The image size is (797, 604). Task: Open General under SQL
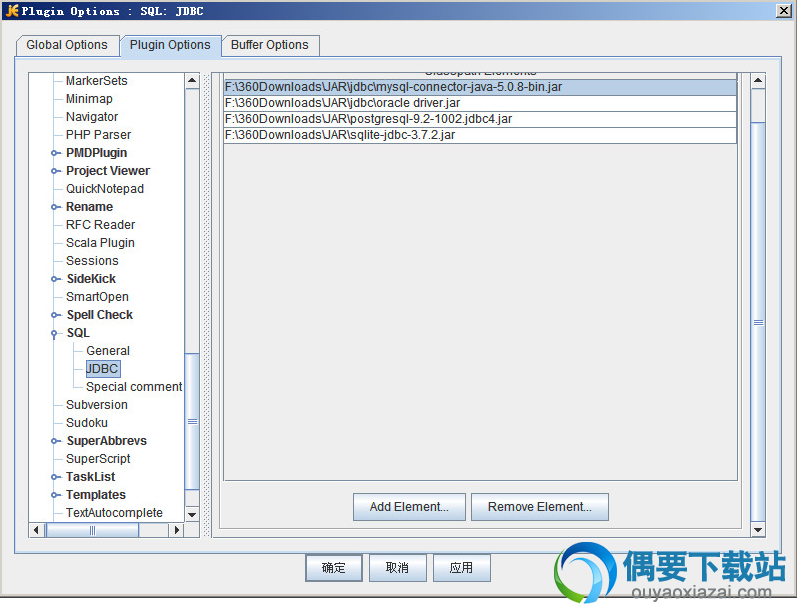[x=108, y=351]
